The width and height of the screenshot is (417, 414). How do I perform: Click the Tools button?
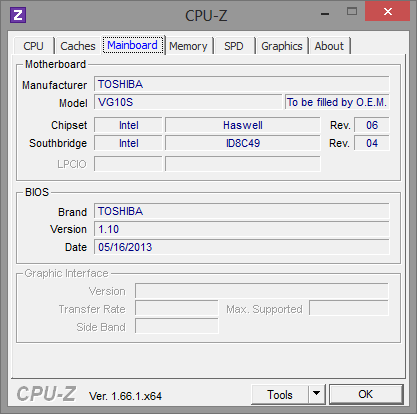pyautogui.click(x=279, y=394)
